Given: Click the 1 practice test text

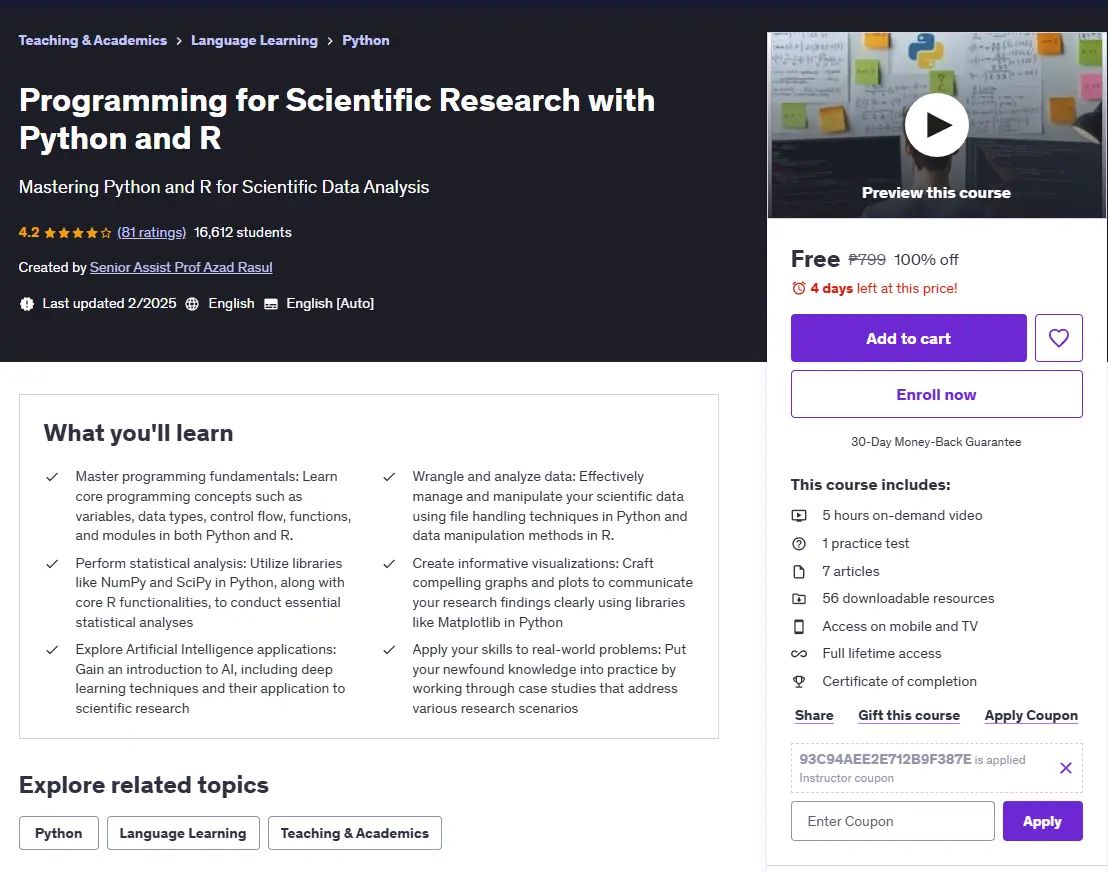Looking at the screenshot, I should (866, 543).
